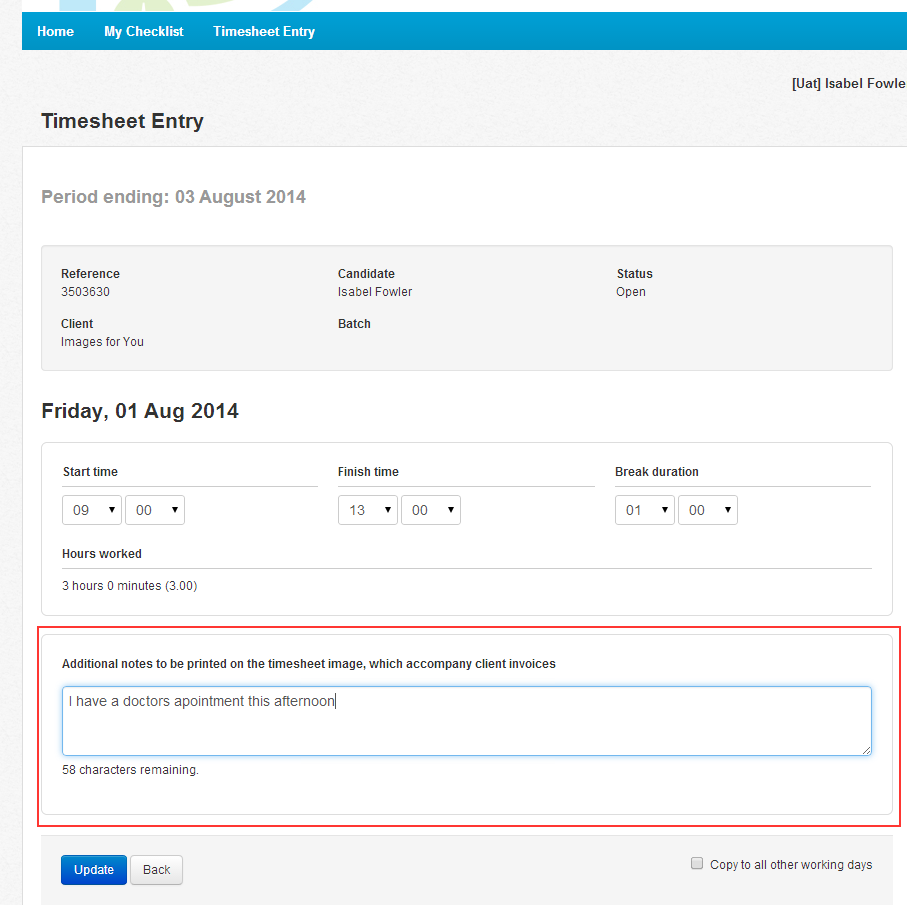The height and width of the screenshot is (905, 907).
Task: Expand the Finish time minutes dropdown
Action: (x=430, y=510)
